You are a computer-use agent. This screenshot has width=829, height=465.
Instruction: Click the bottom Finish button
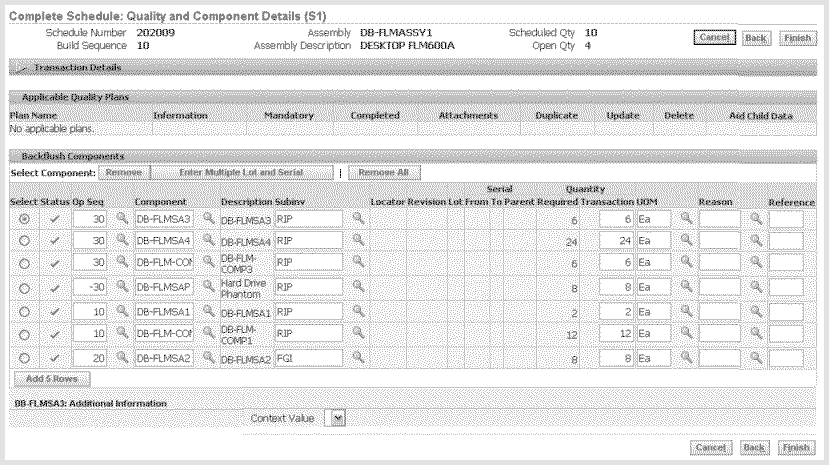coord(796,448)
